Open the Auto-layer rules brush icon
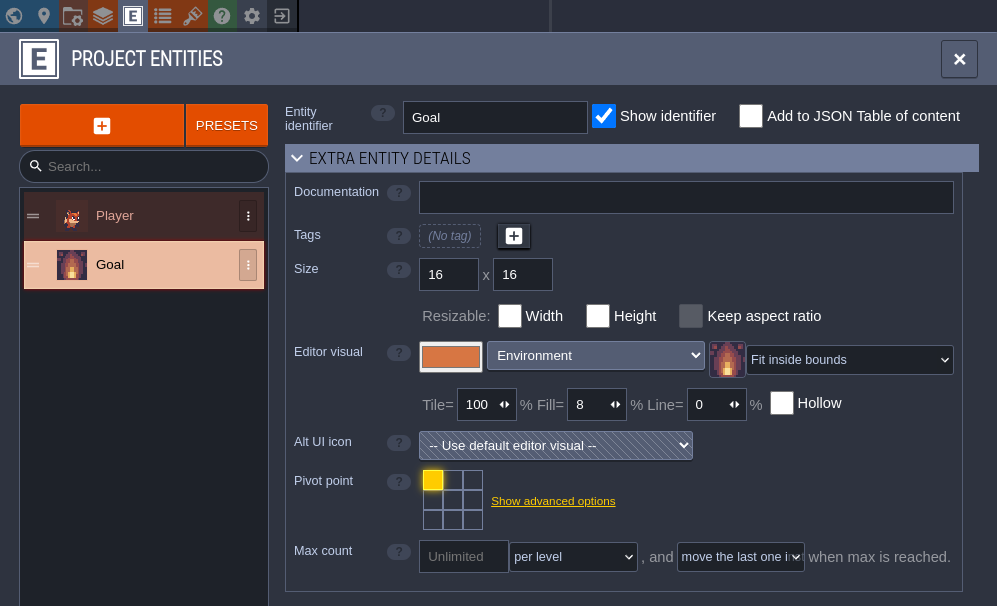This screenshot has width=997, height=606. (x=192, y=15)
